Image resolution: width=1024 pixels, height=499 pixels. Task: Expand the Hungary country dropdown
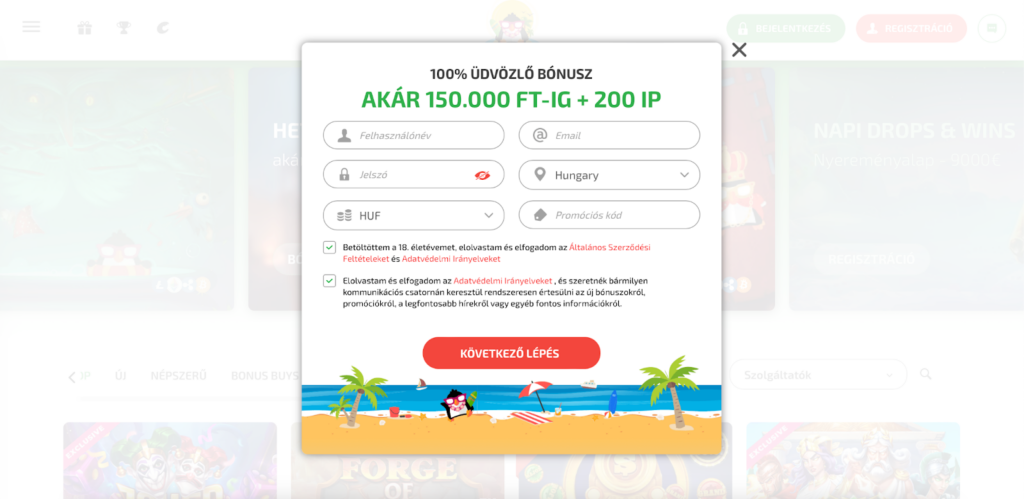click(609, 175)
